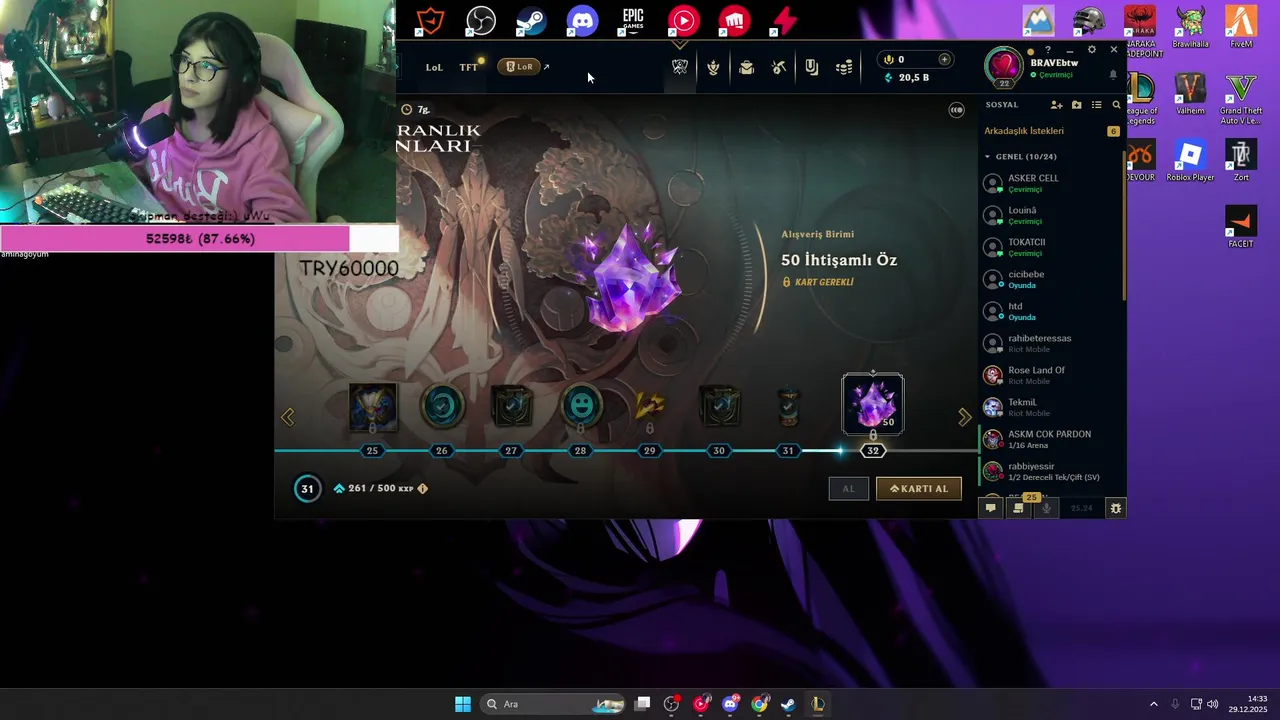Image resolution: width=1280 pixels, height=720 pixels.
Task: Switch to the LoL game tab
Action: coord(434,67)
